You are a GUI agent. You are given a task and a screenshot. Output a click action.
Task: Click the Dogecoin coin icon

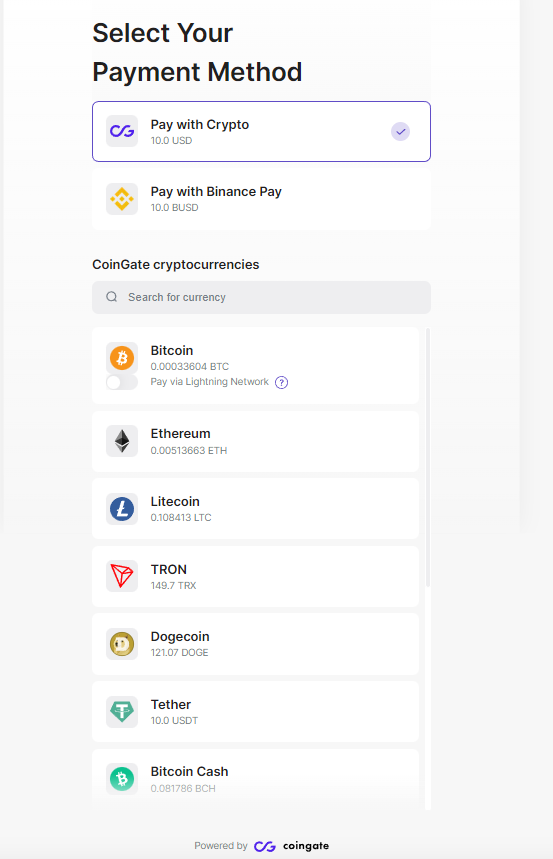point(122,644)
